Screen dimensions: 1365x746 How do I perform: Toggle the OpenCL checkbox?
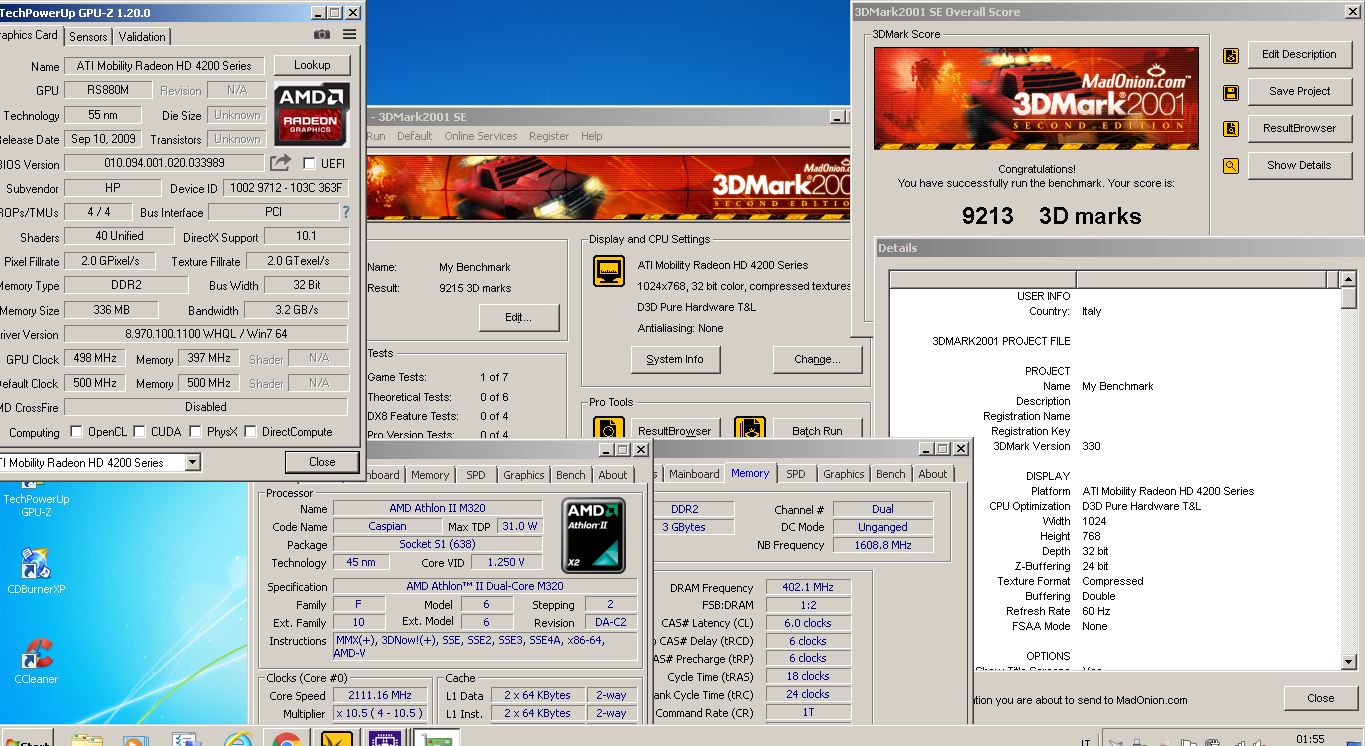[x=76, y=432]
